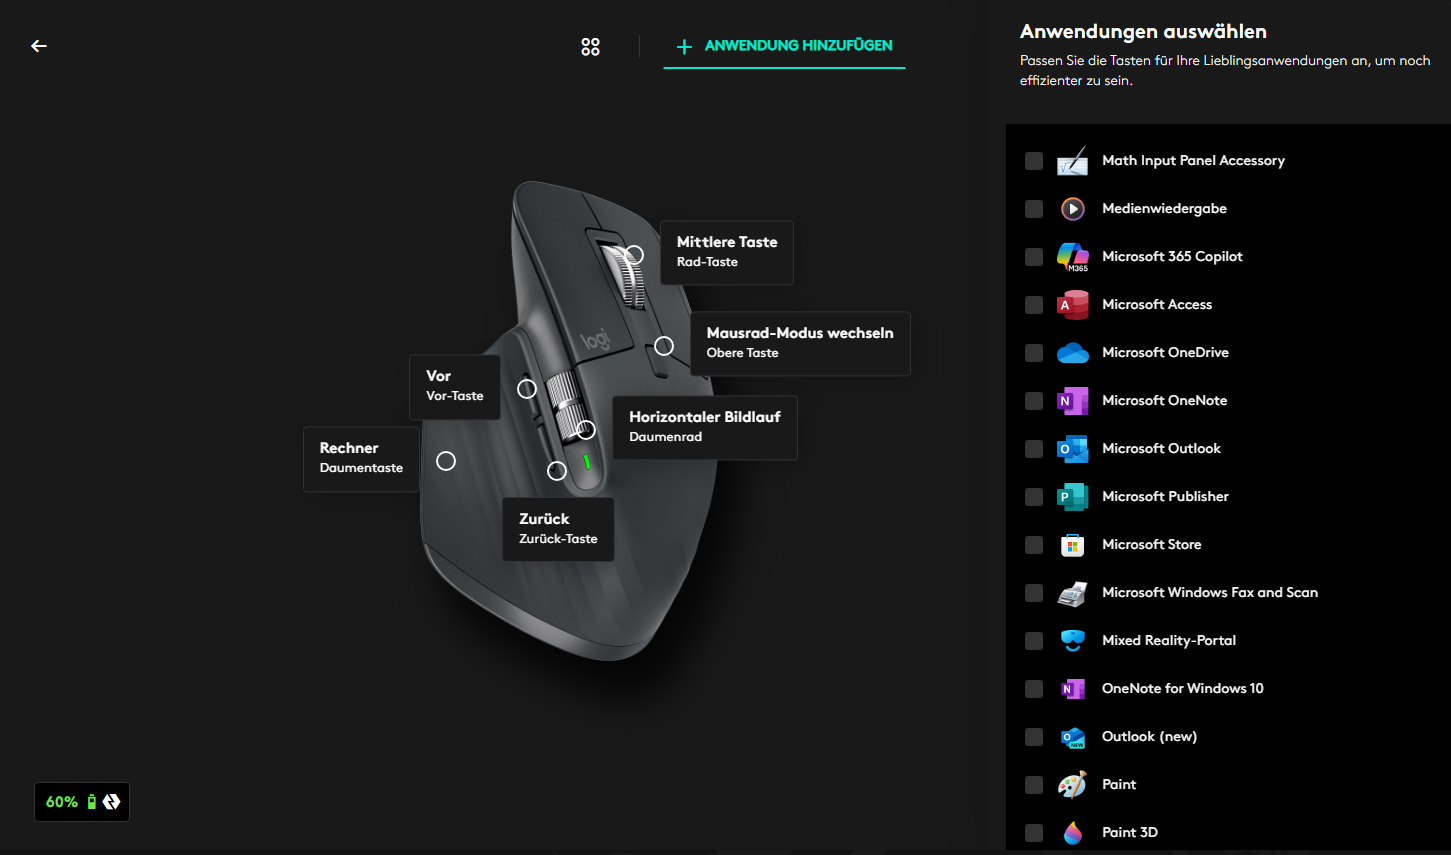Click the back button hotspot circle

[557, 471]
